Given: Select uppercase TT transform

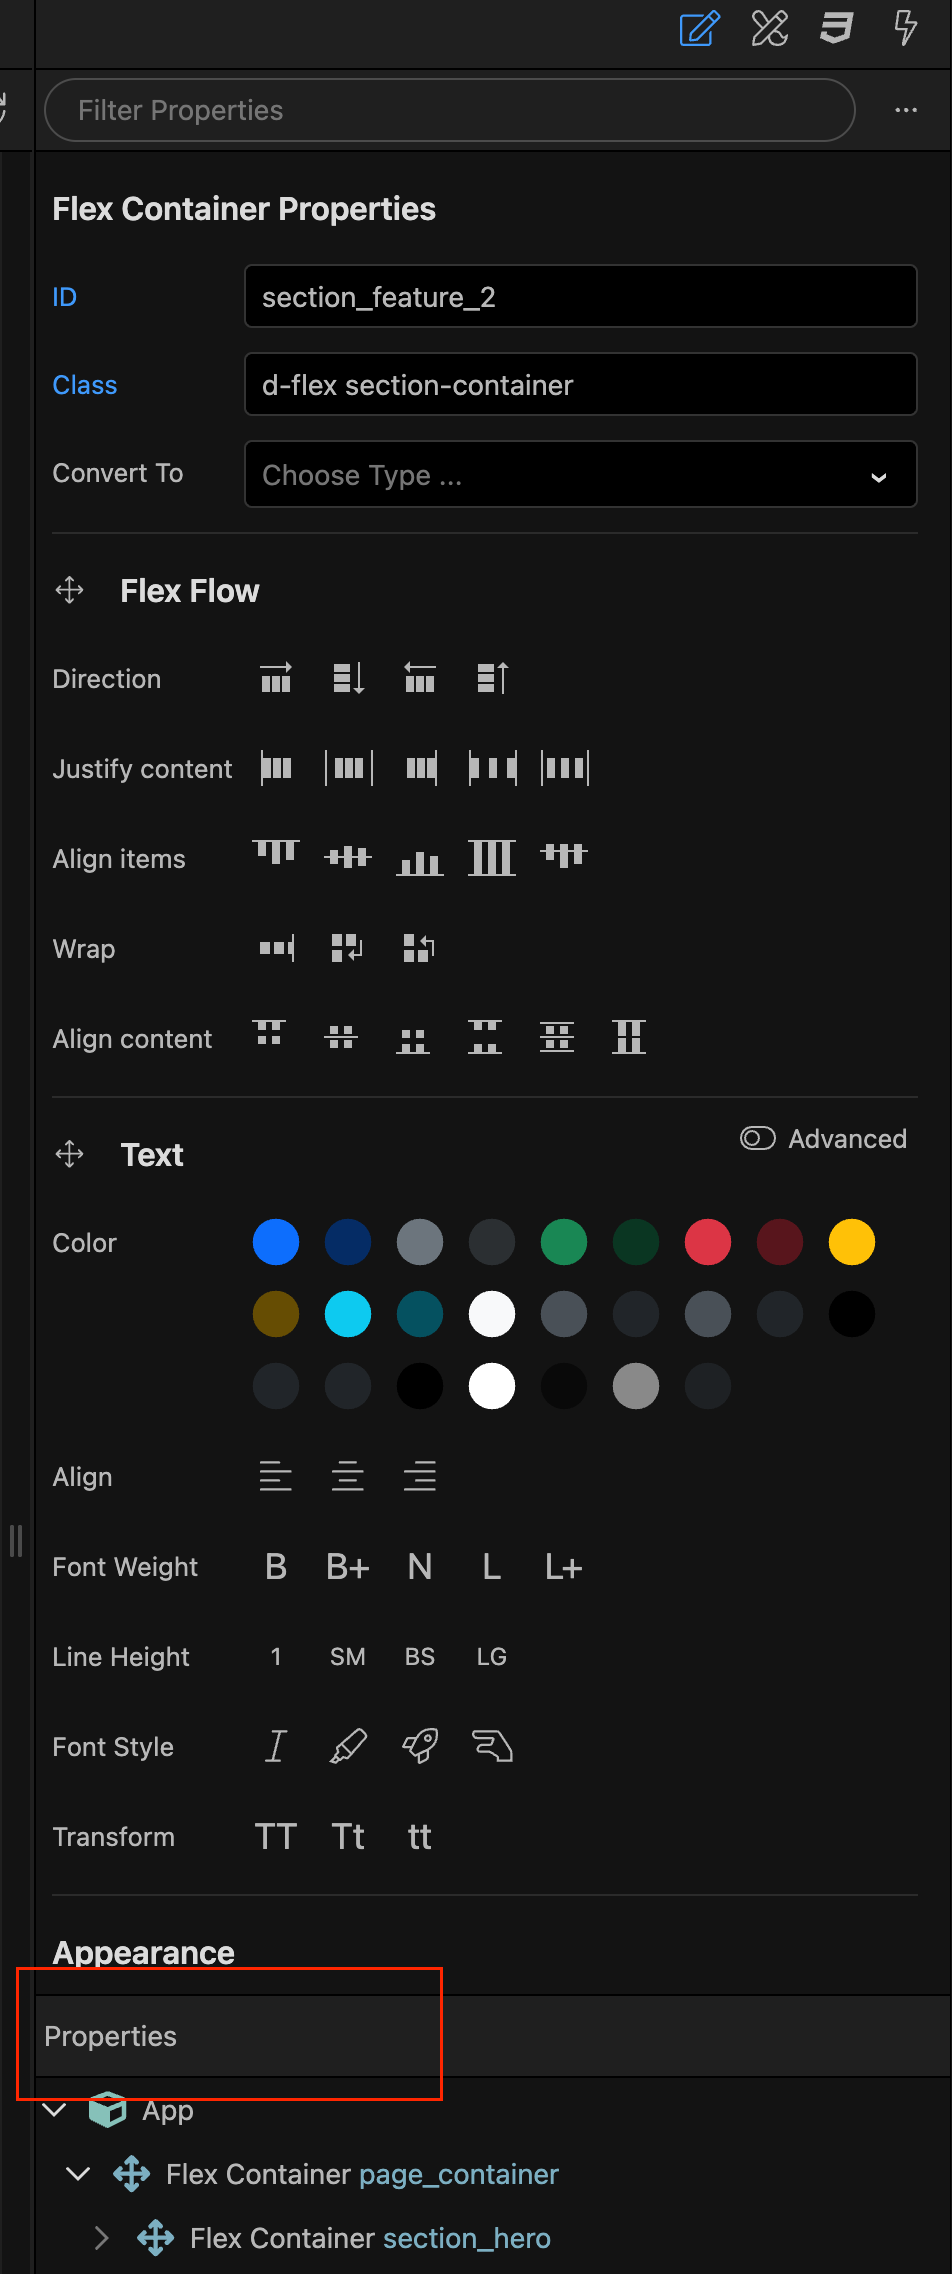Looking at the screenshot, I should click(276, 1836).
